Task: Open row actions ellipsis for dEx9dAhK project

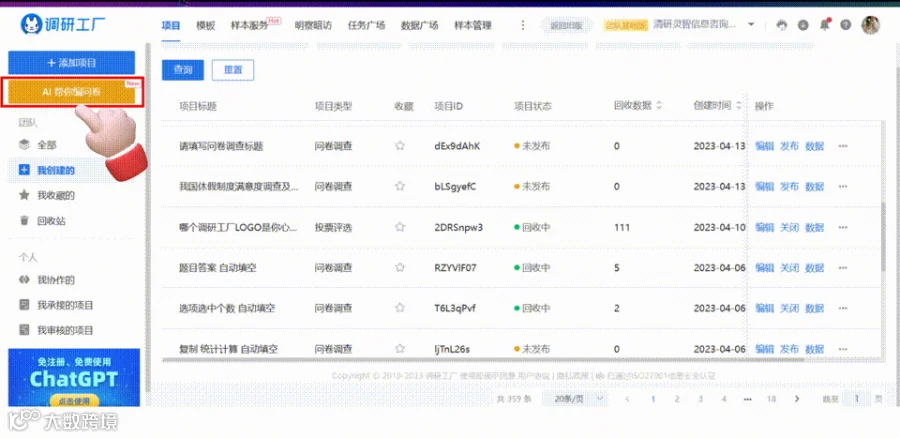Action: 843,146
